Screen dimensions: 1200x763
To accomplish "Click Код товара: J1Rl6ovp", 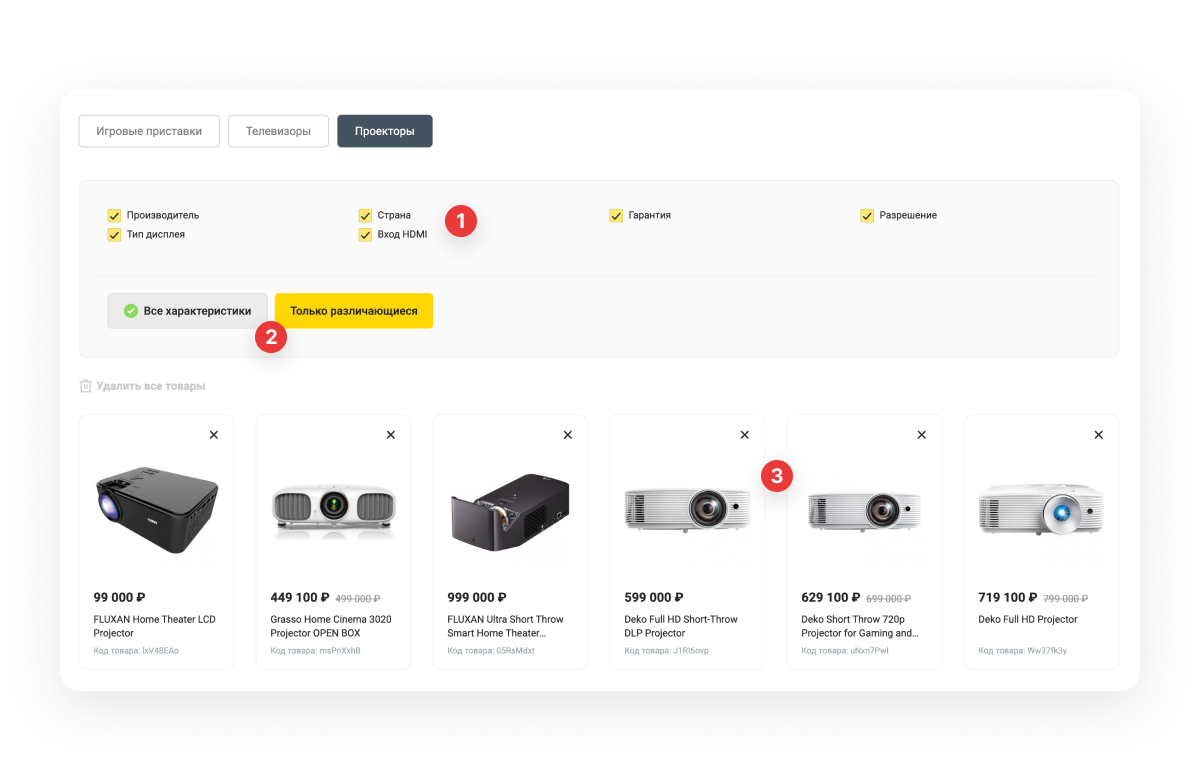I will click(x=666, y=651).
